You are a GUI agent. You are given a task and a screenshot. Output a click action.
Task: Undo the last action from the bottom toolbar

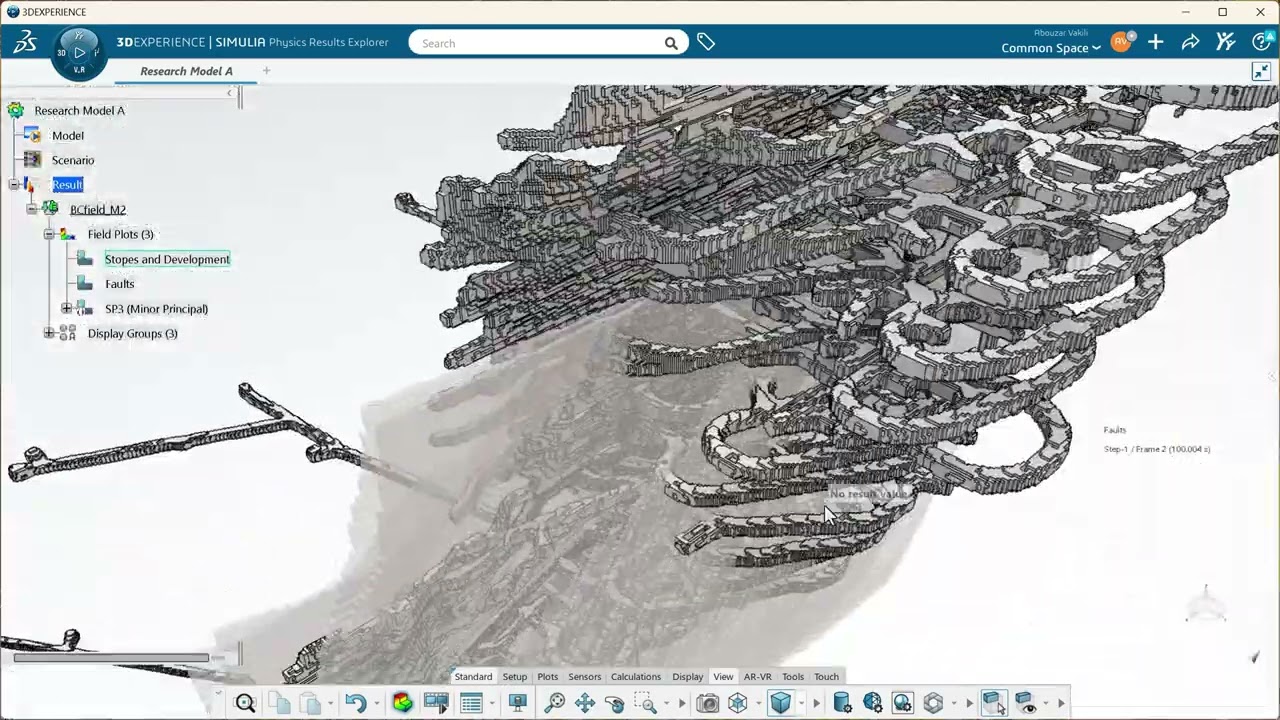pos(355,703)
